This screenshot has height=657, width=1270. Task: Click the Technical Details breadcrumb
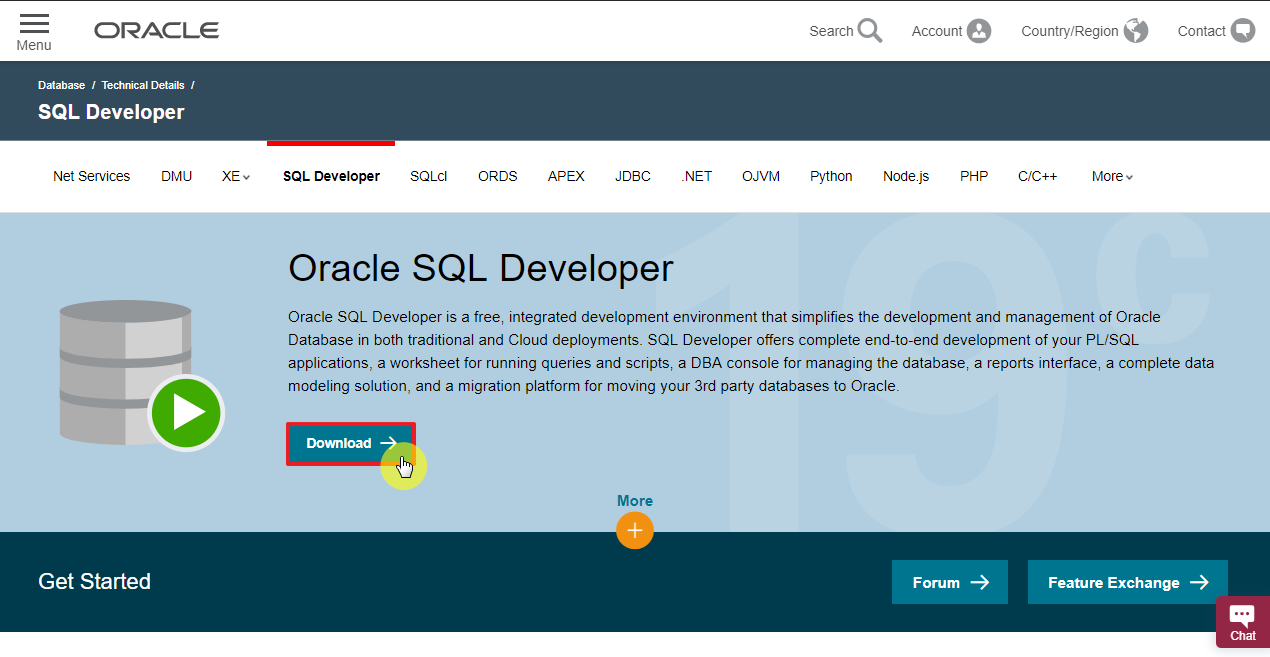(x=143, y=85)
